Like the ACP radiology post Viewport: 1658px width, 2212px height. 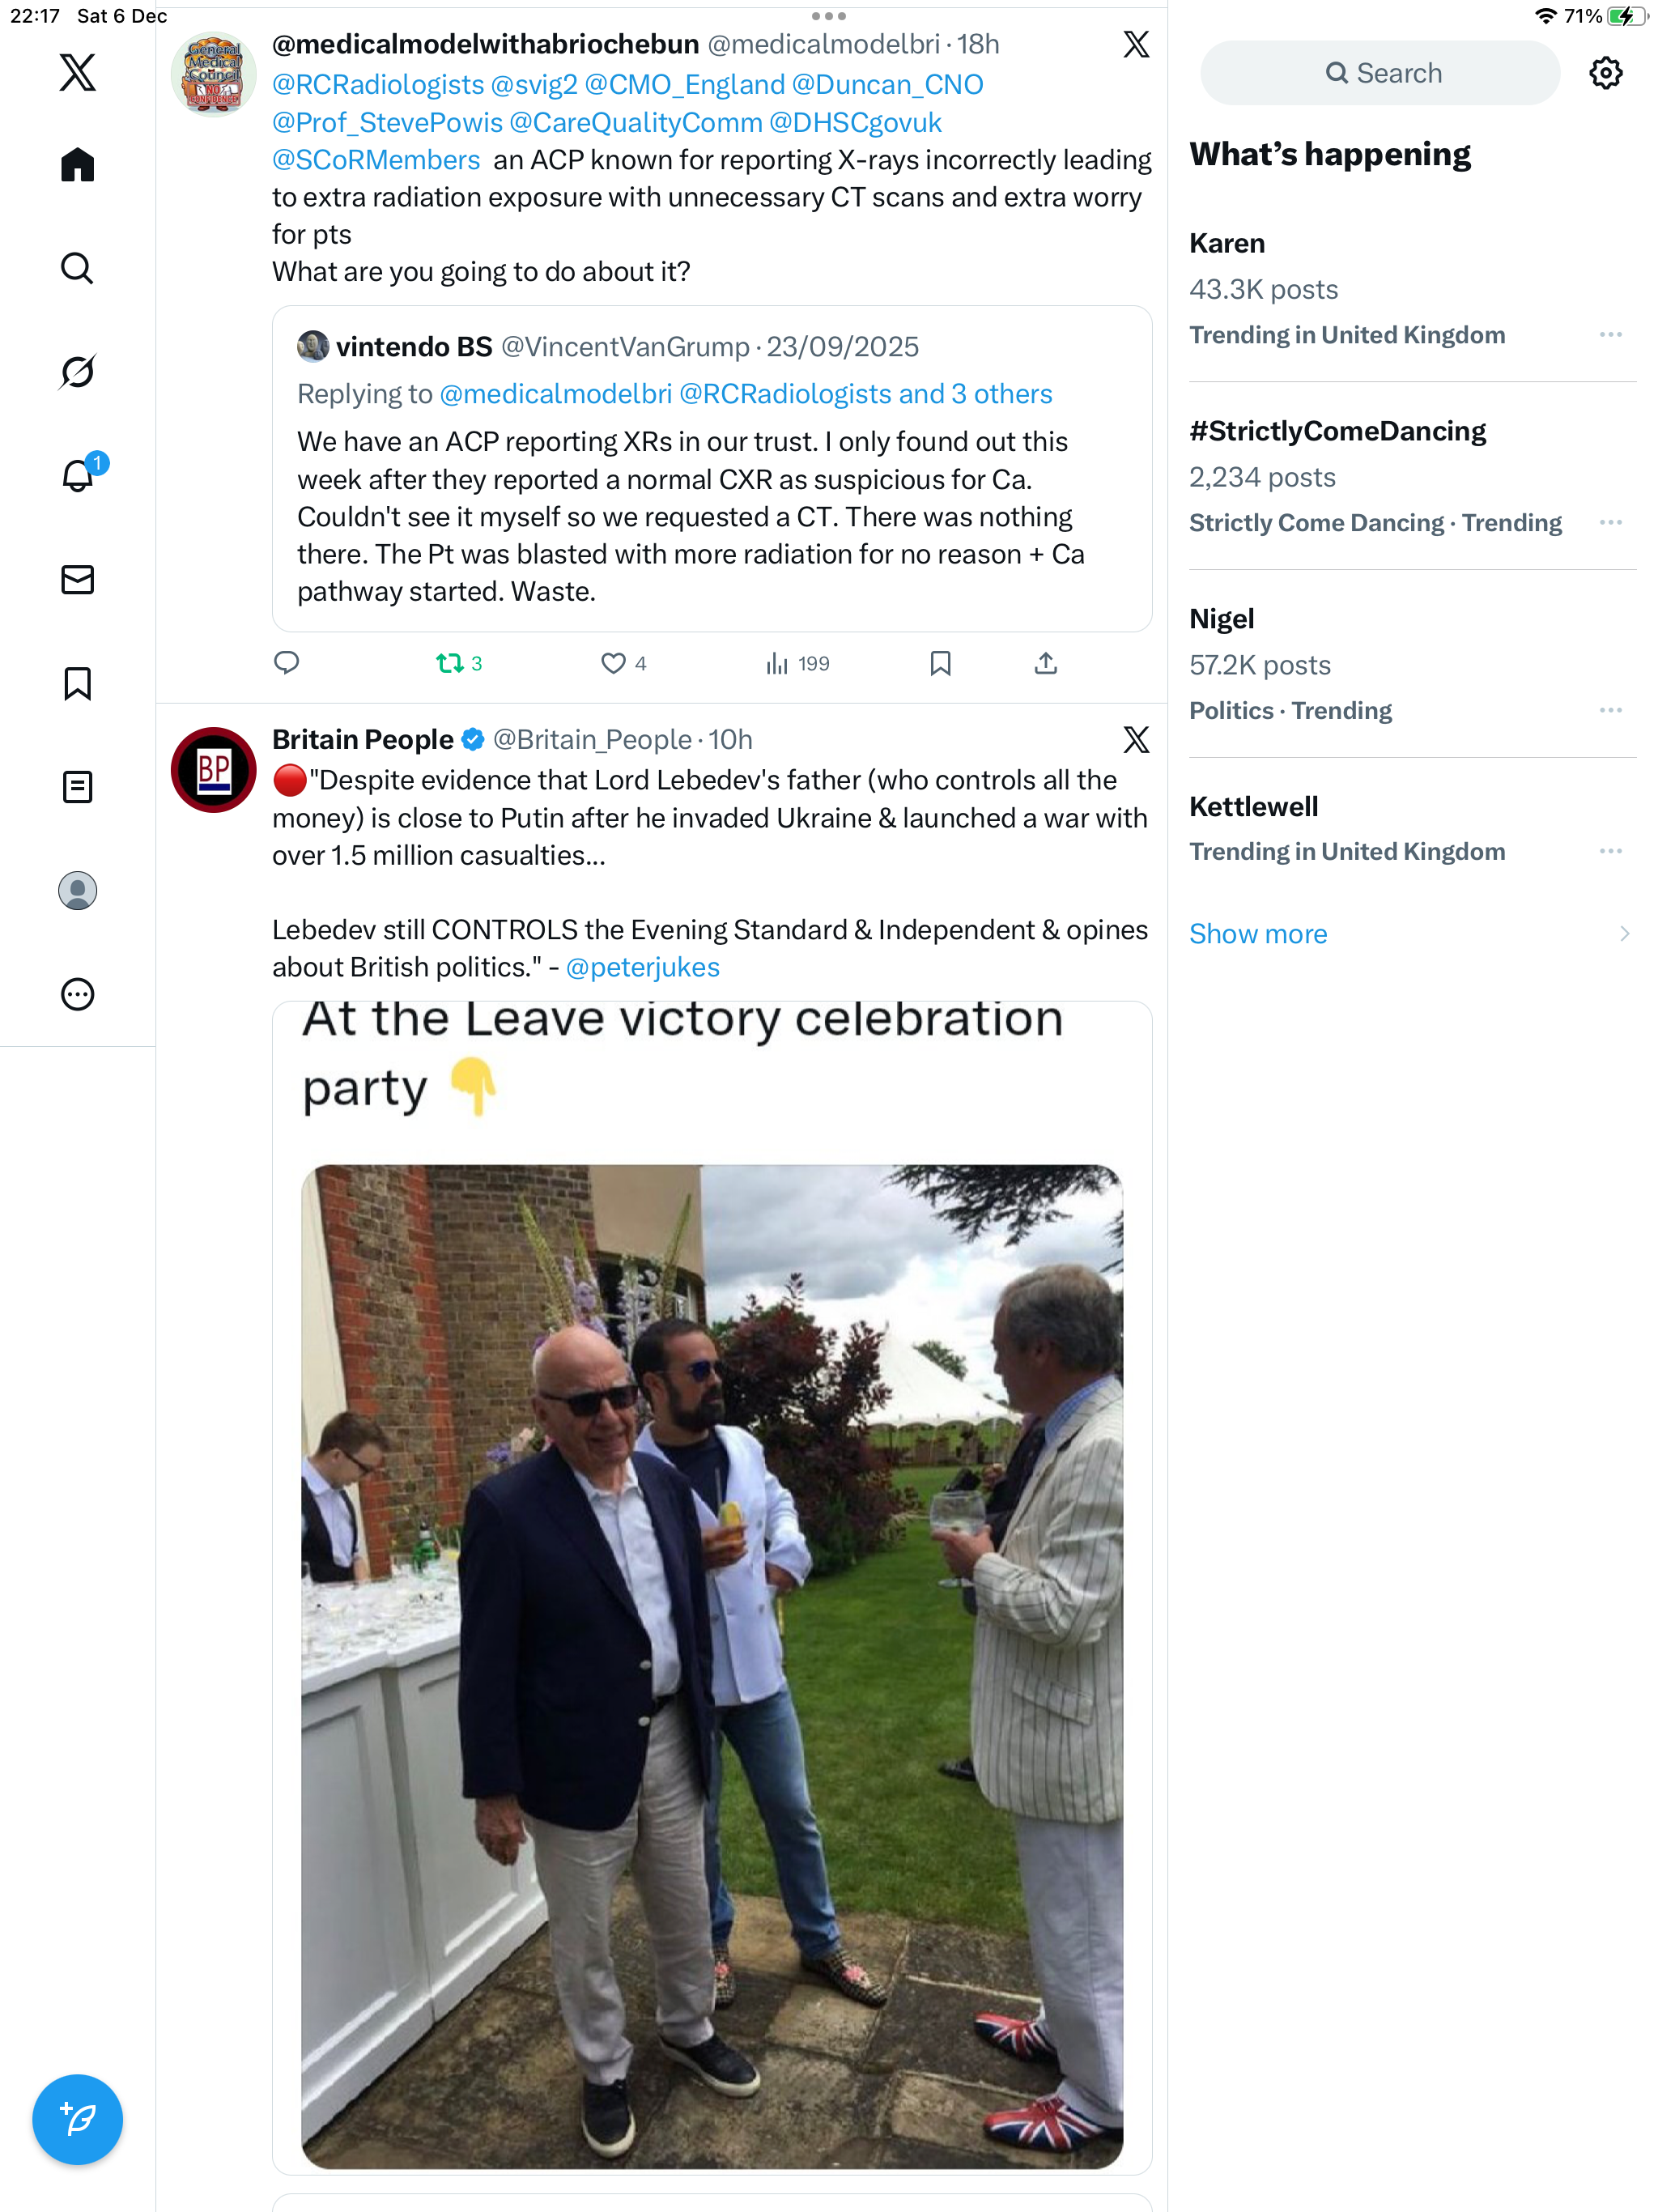coord(613,663)
